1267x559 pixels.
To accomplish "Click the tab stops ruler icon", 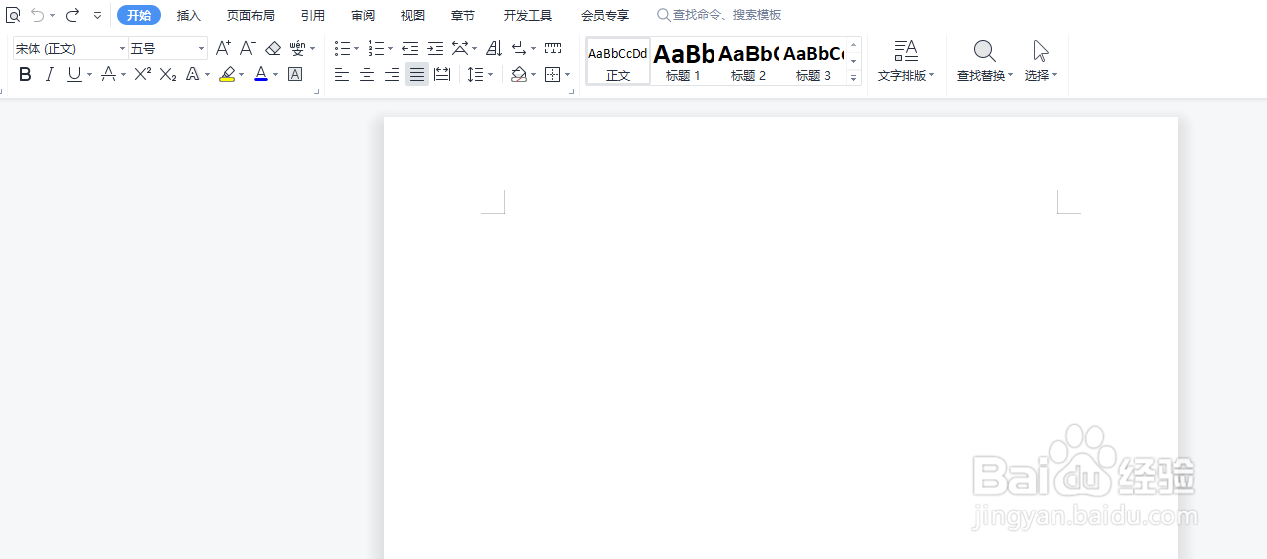I will 553,48.
